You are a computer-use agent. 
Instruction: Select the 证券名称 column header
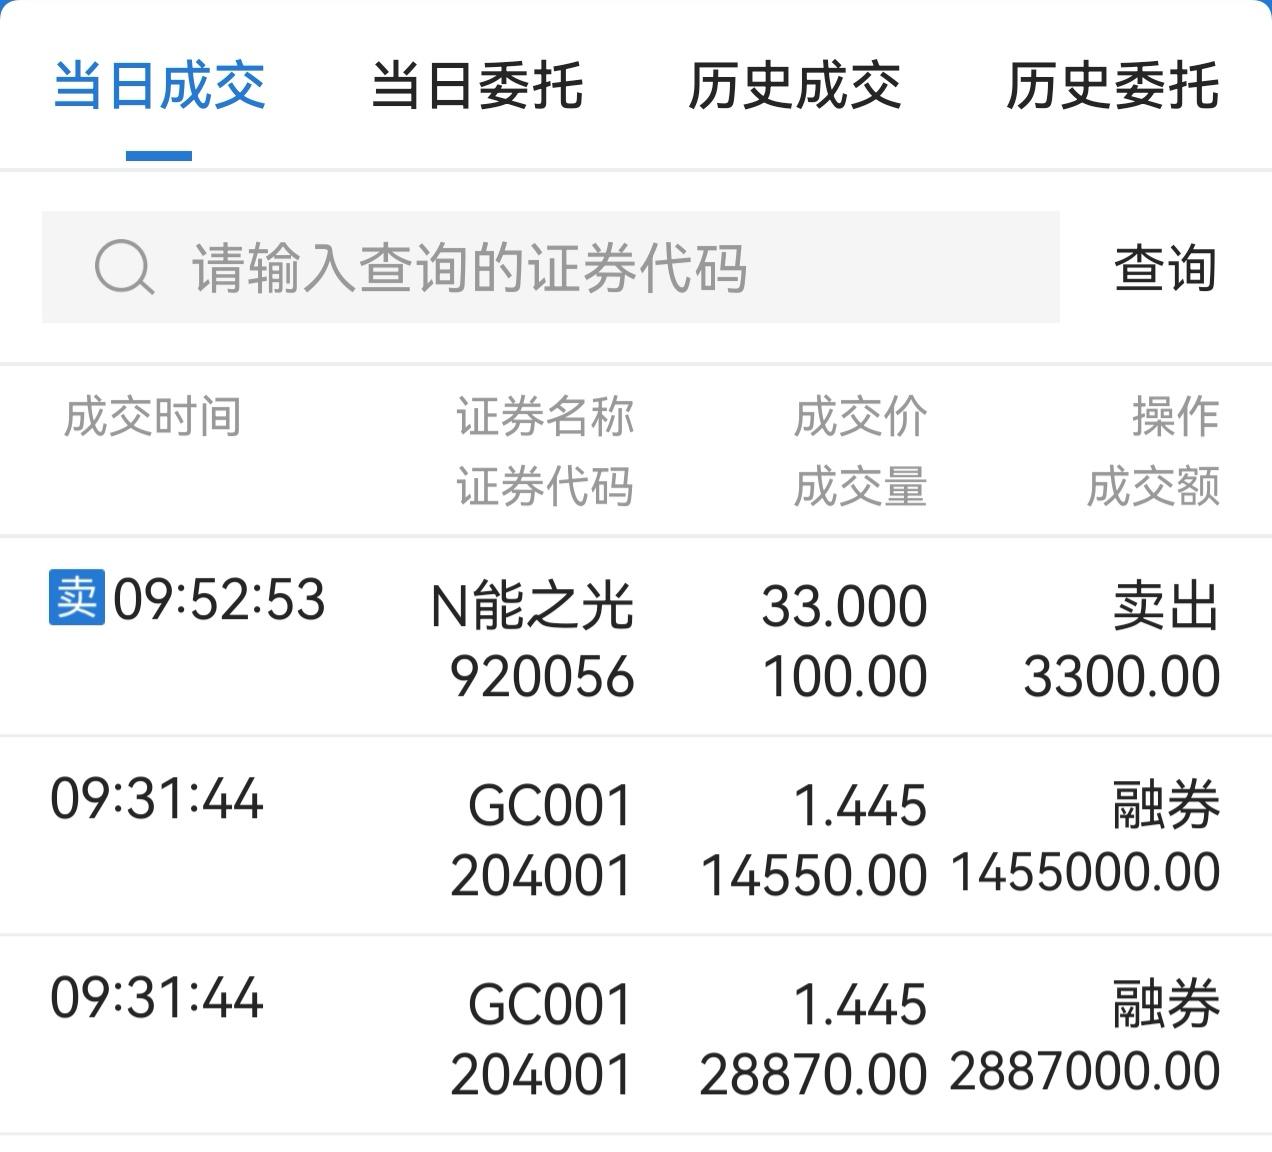click(545, 417)
